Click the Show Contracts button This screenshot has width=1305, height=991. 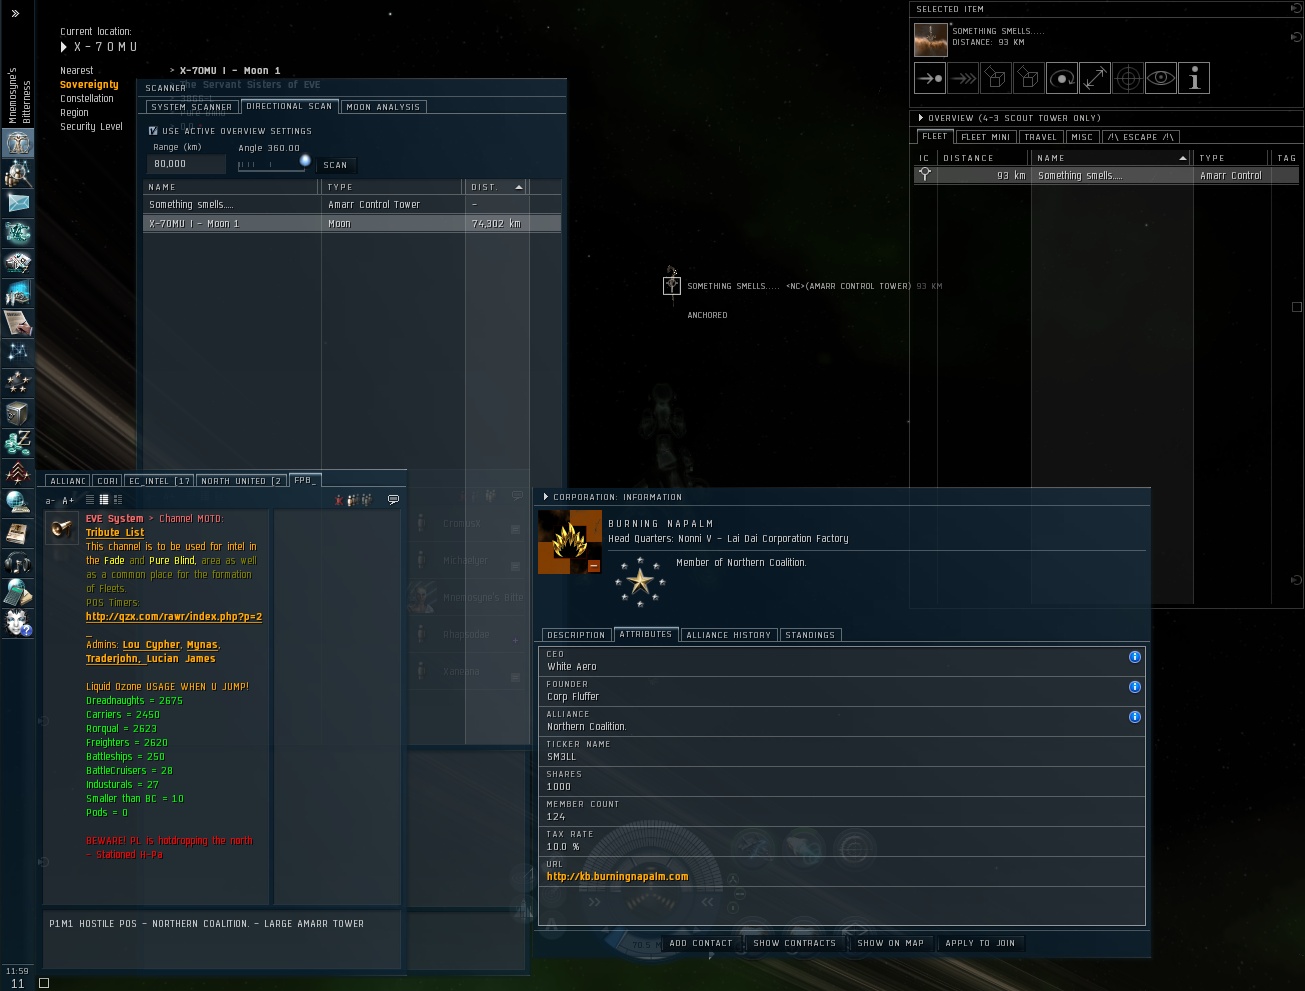[795, 943]
